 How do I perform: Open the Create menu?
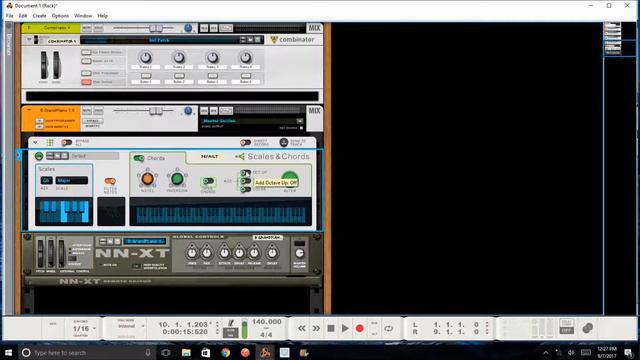pos(40,16)
